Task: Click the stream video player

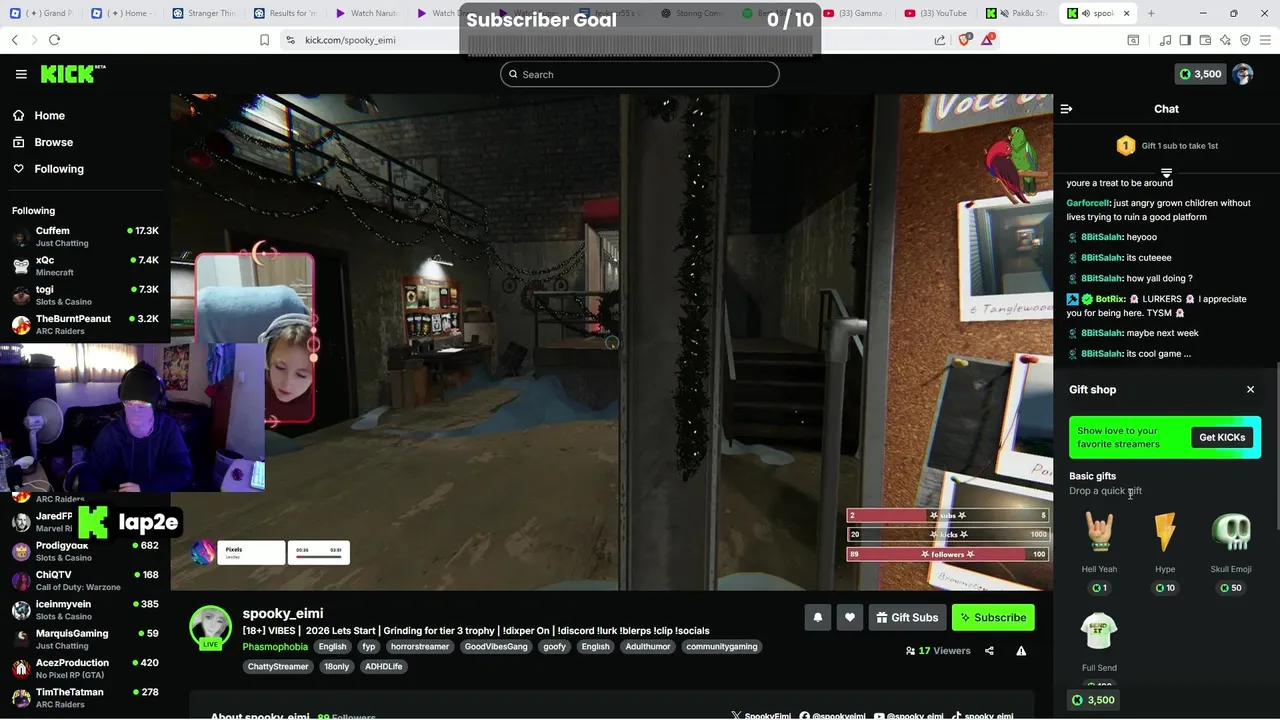Action: (x=611, y=342)
